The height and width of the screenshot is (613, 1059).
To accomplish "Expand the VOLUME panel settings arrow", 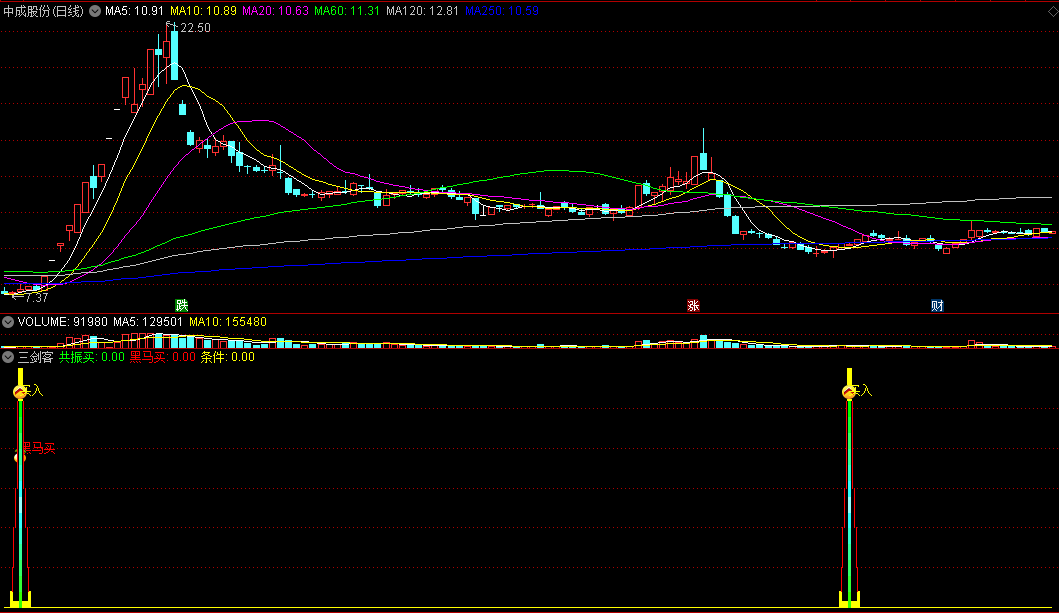I will [8, 322].
